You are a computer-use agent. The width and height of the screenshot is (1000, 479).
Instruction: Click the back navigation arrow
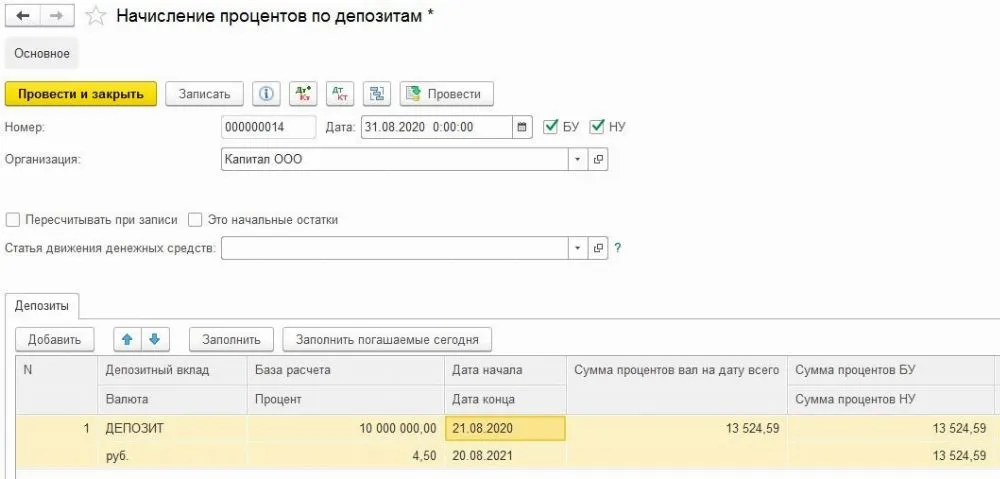22,16
